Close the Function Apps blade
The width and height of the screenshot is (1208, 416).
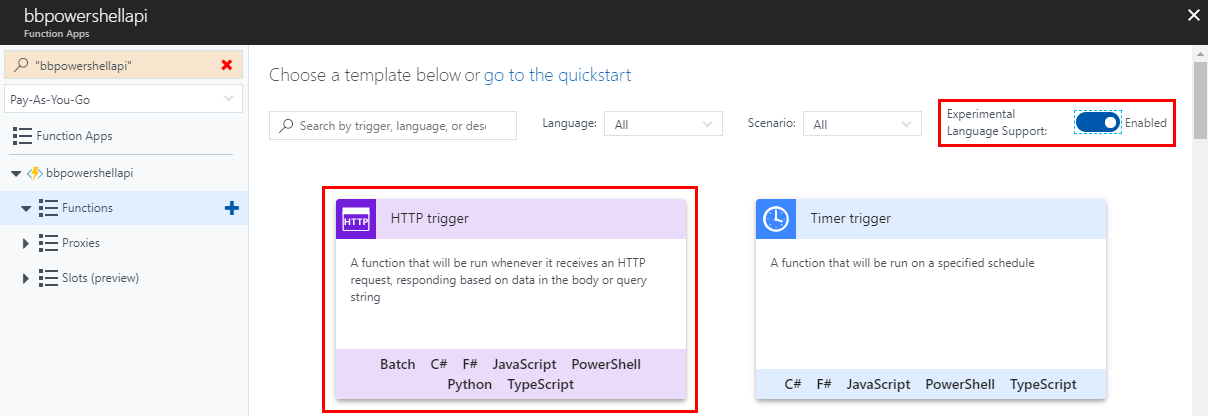[x=1192, y=15]
